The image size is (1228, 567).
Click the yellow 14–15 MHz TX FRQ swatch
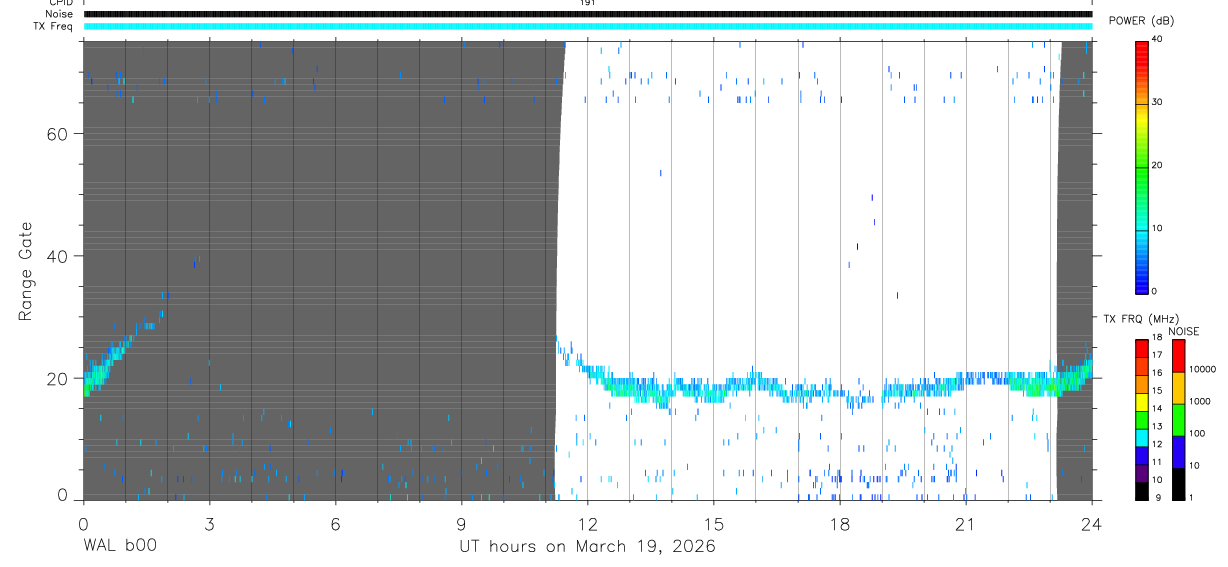click(x=1141, y=402)
